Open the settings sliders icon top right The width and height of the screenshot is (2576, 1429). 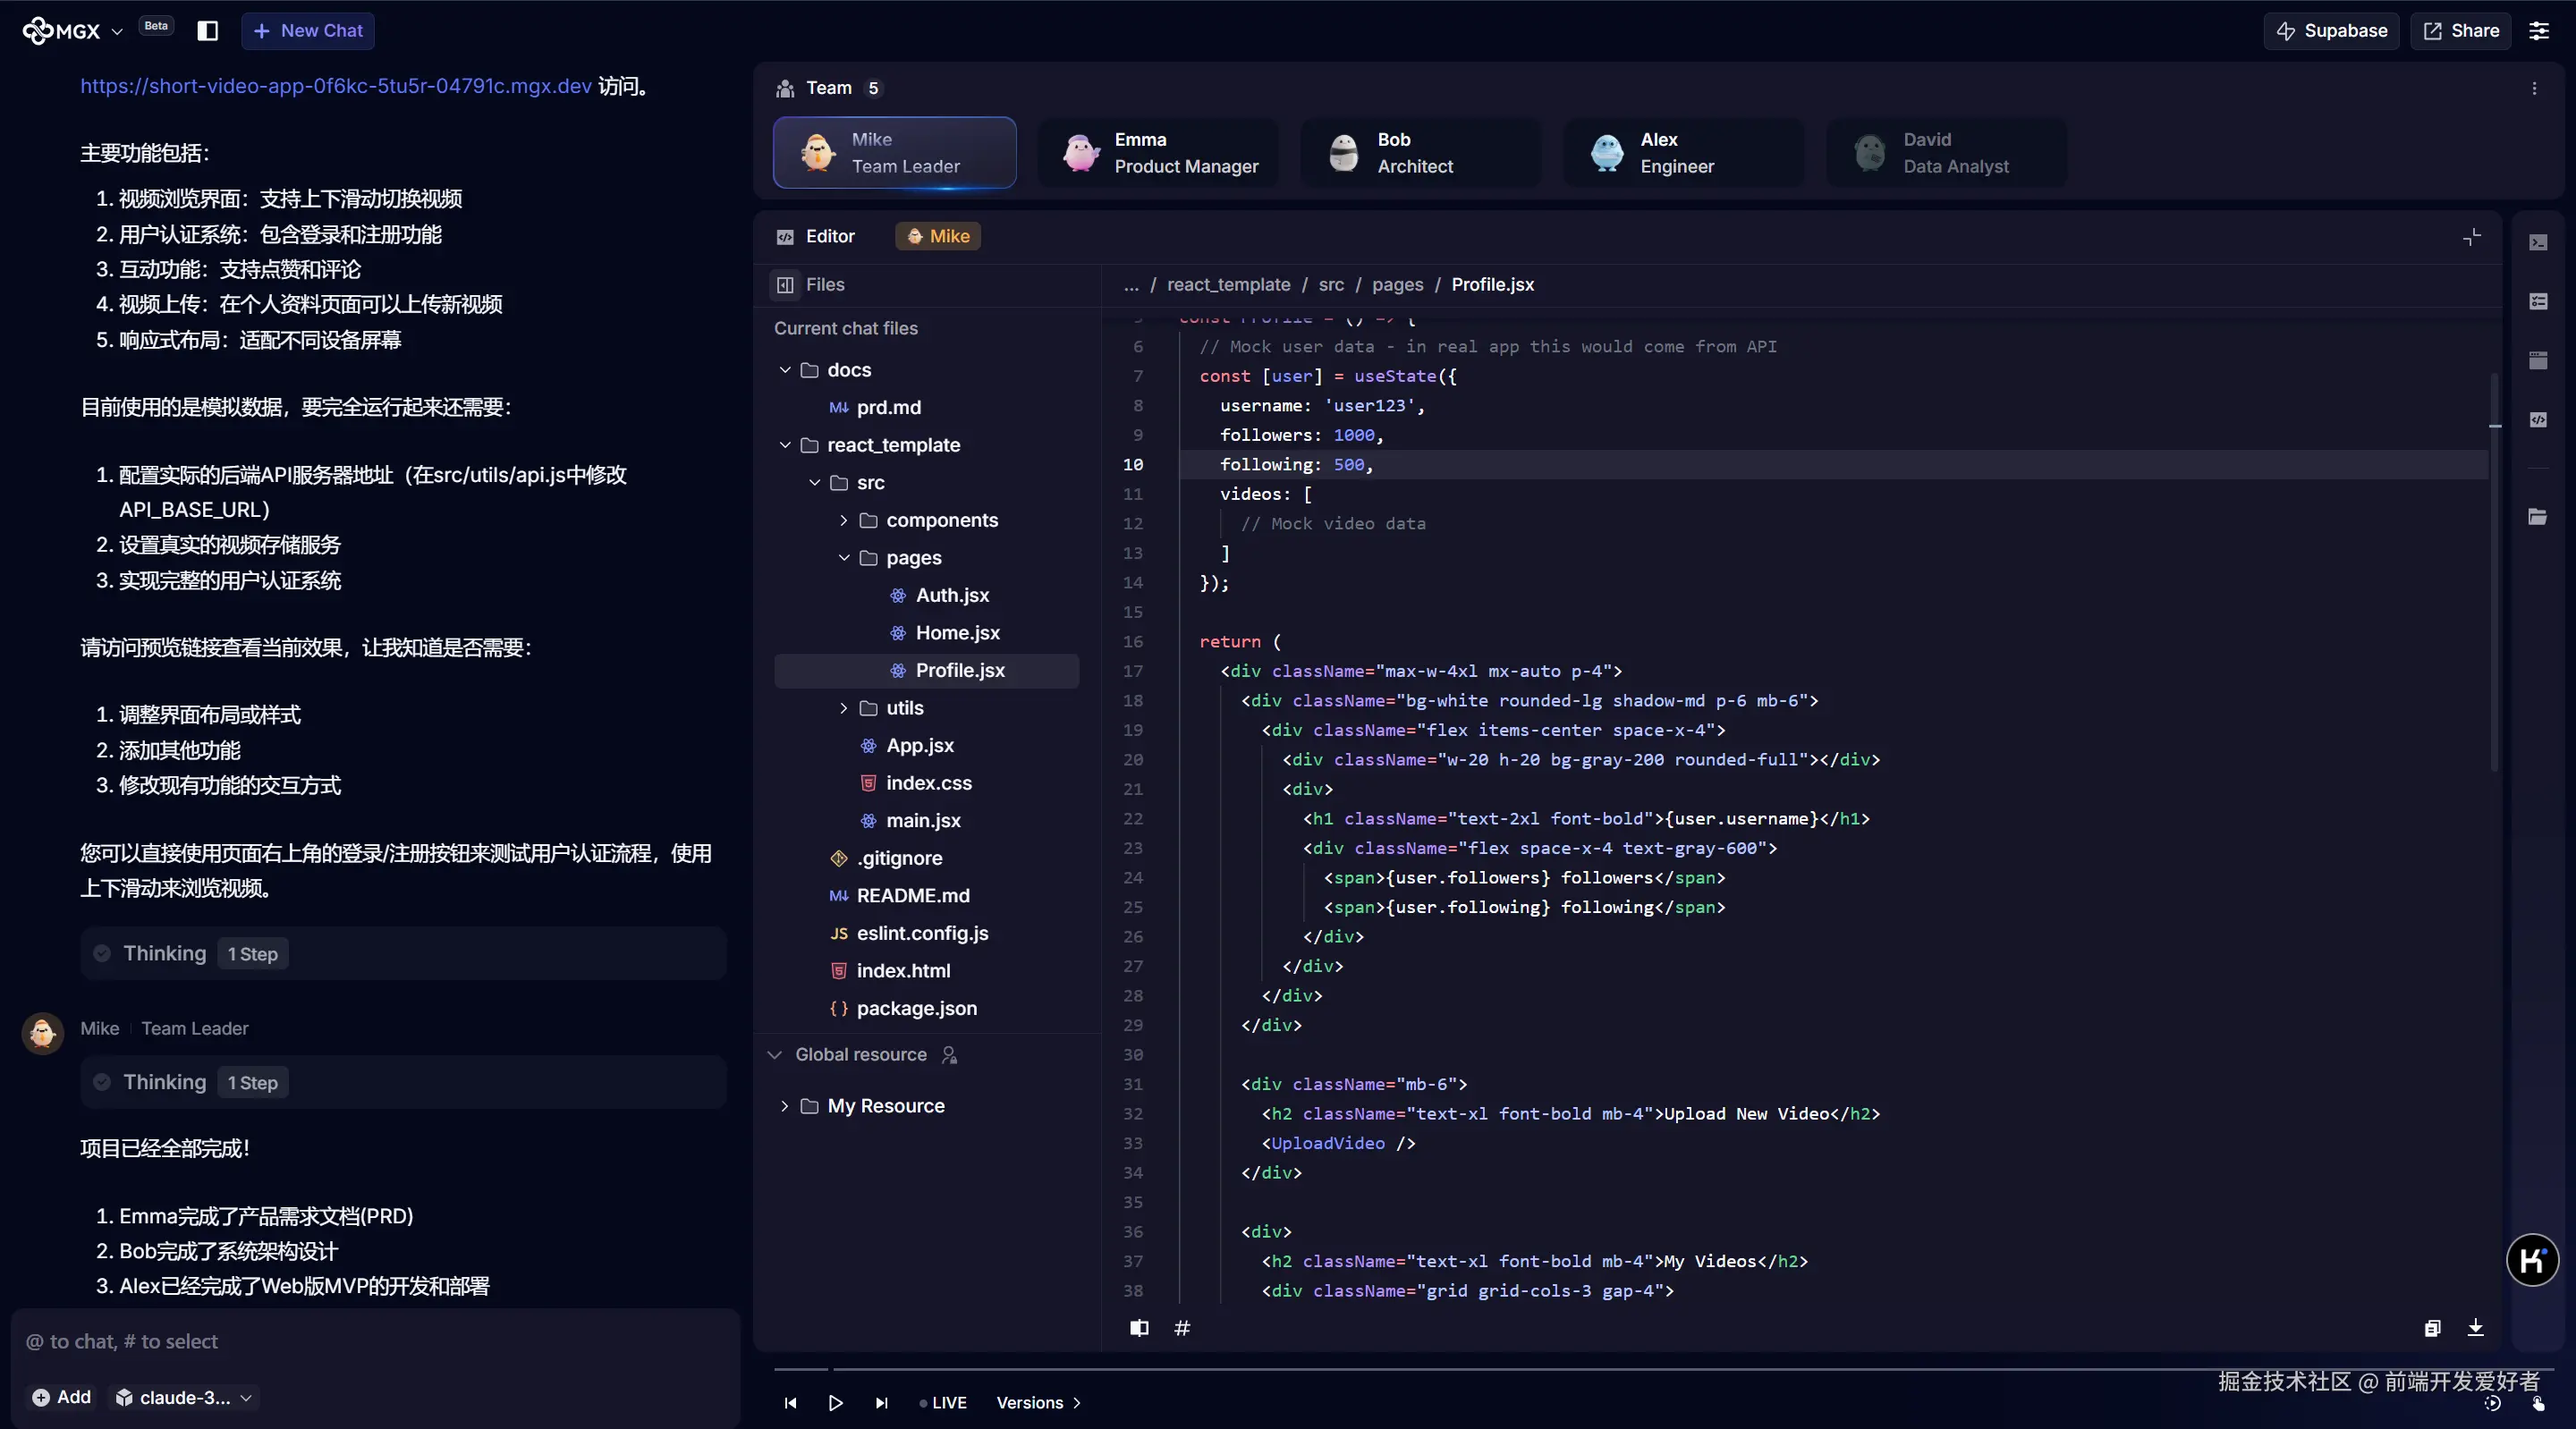(x=2538, y=31)
